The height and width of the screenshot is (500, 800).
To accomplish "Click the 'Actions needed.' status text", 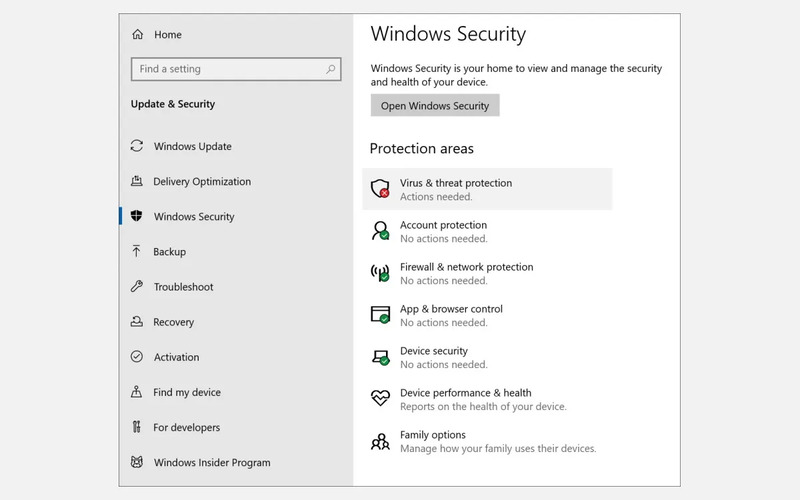I will (436, 196).
